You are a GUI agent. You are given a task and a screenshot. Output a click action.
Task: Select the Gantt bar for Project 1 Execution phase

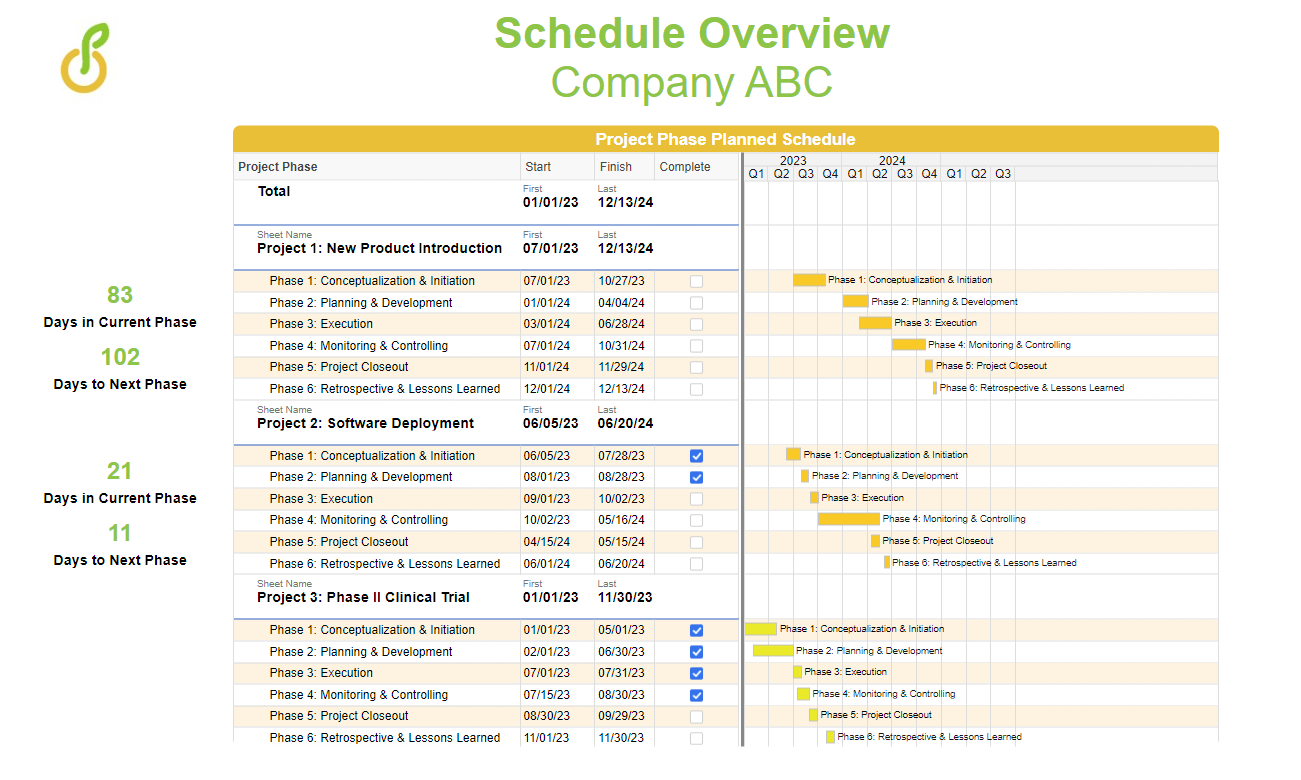pos(875,323)
